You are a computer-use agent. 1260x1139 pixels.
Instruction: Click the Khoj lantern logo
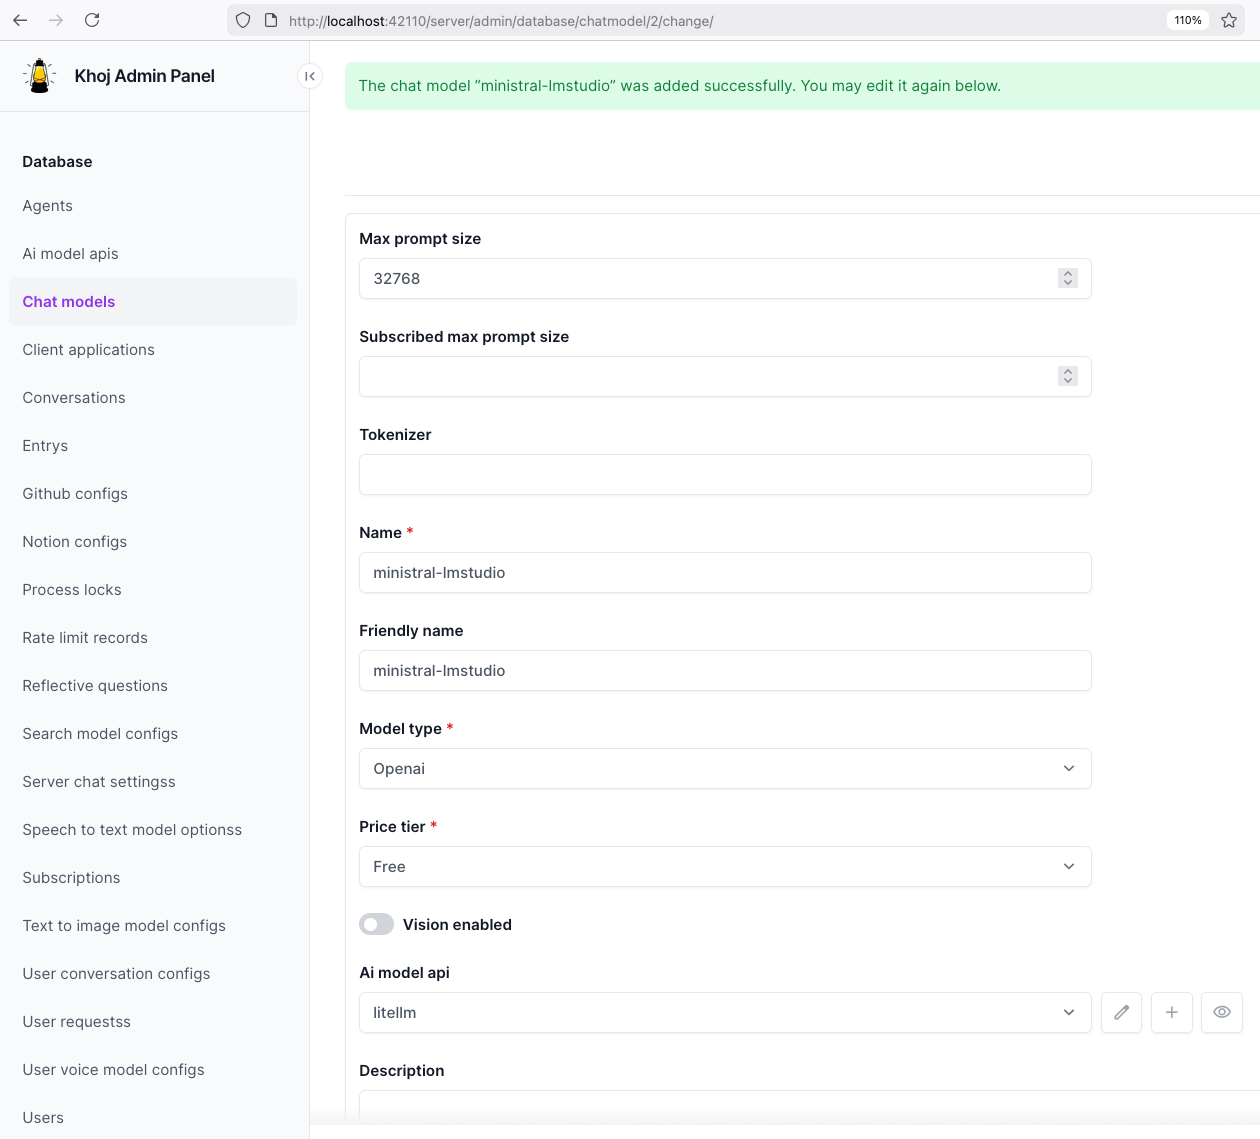[40, 76]
